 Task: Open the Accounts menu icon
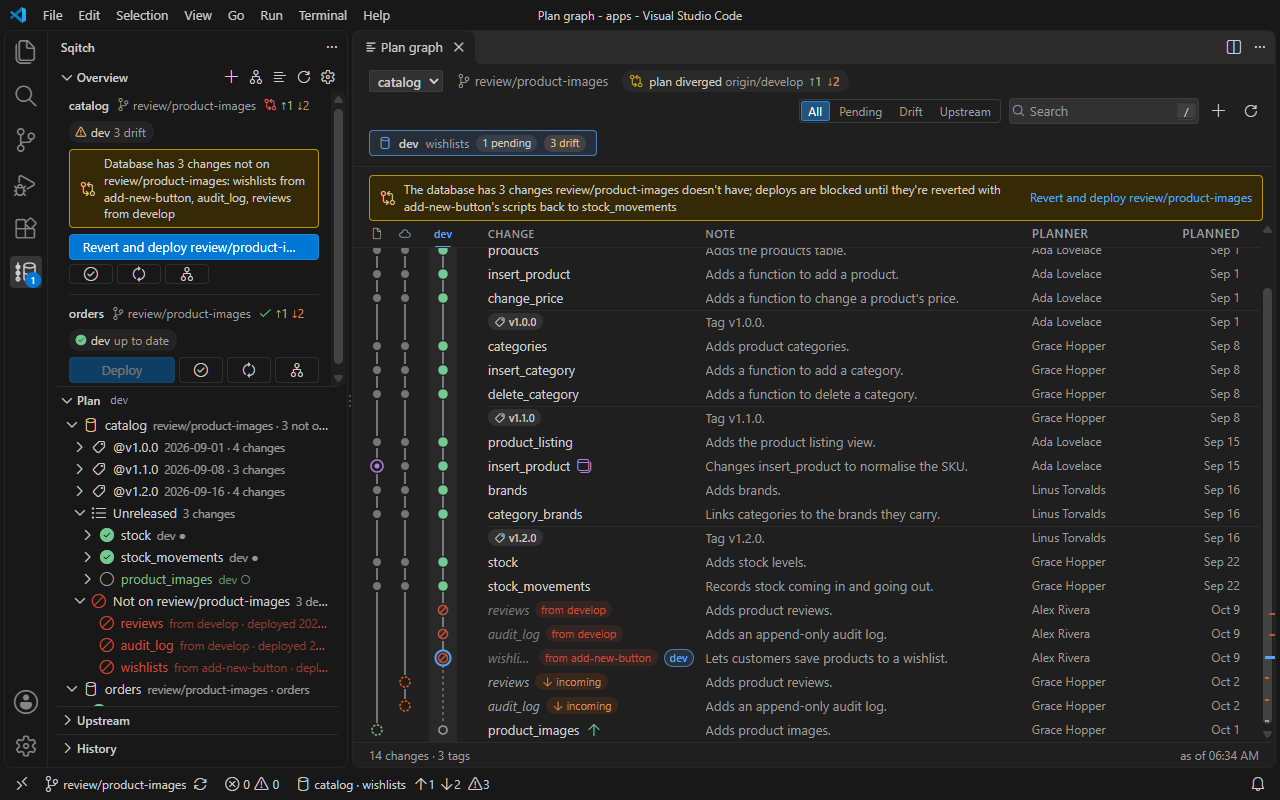point(26,702)
